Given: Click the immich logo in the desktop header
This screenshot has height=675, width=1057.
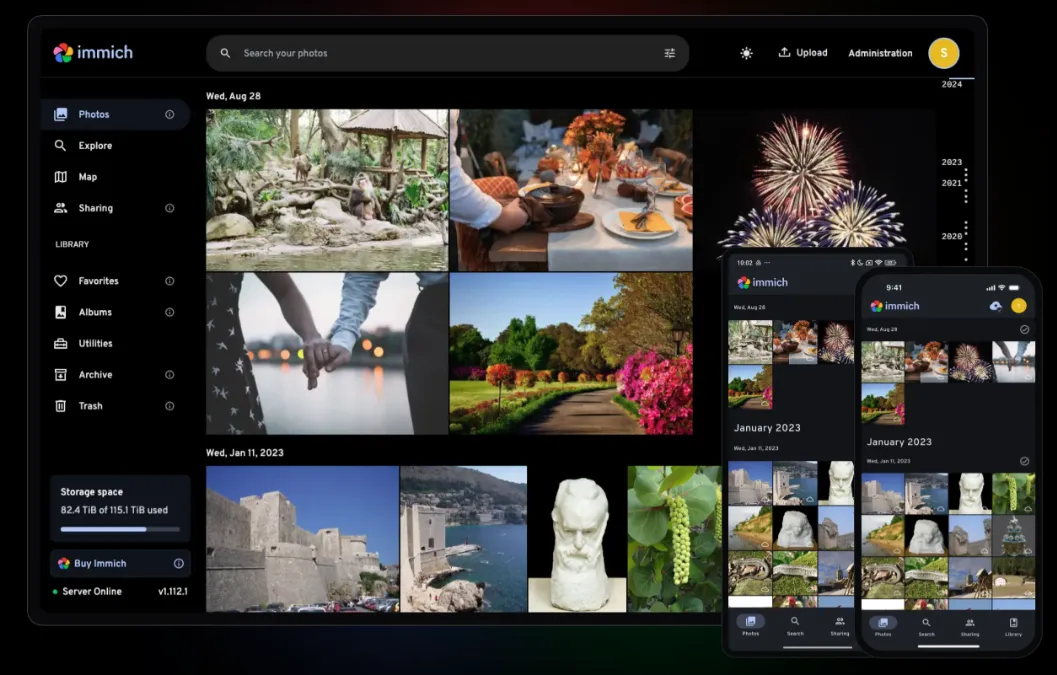Looking at the screenshot, I should 92,53.
